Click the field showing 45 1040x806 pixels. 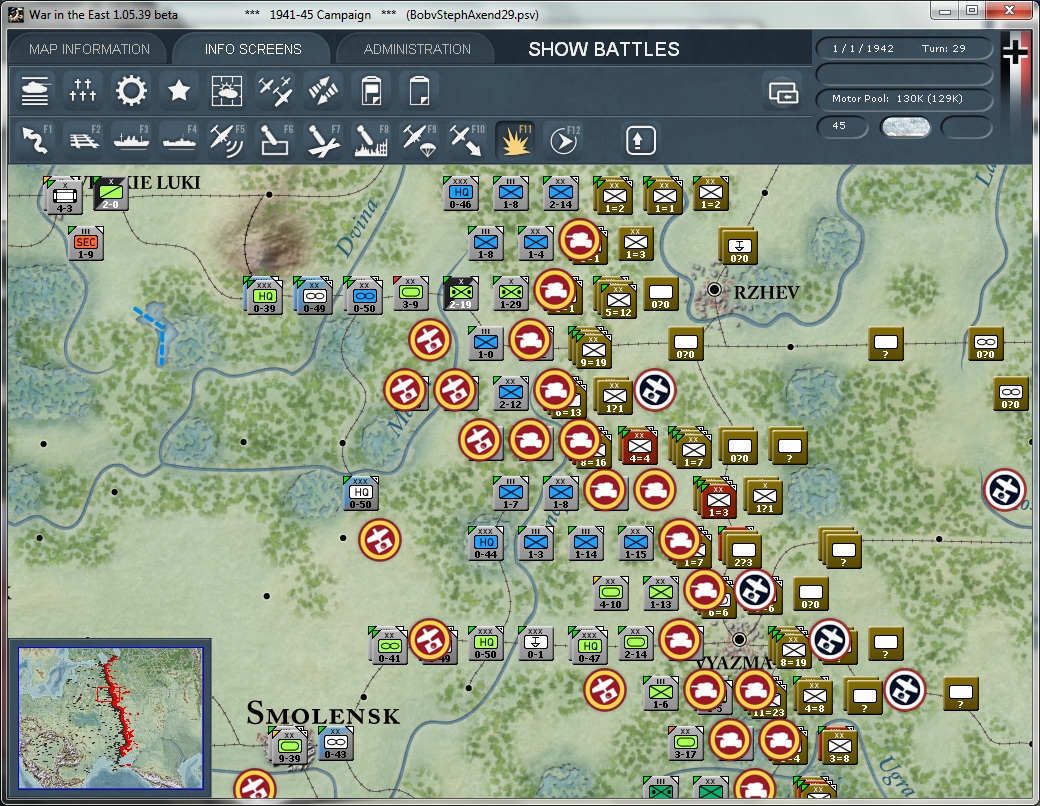pyautogui.click(x=842, y=126)
